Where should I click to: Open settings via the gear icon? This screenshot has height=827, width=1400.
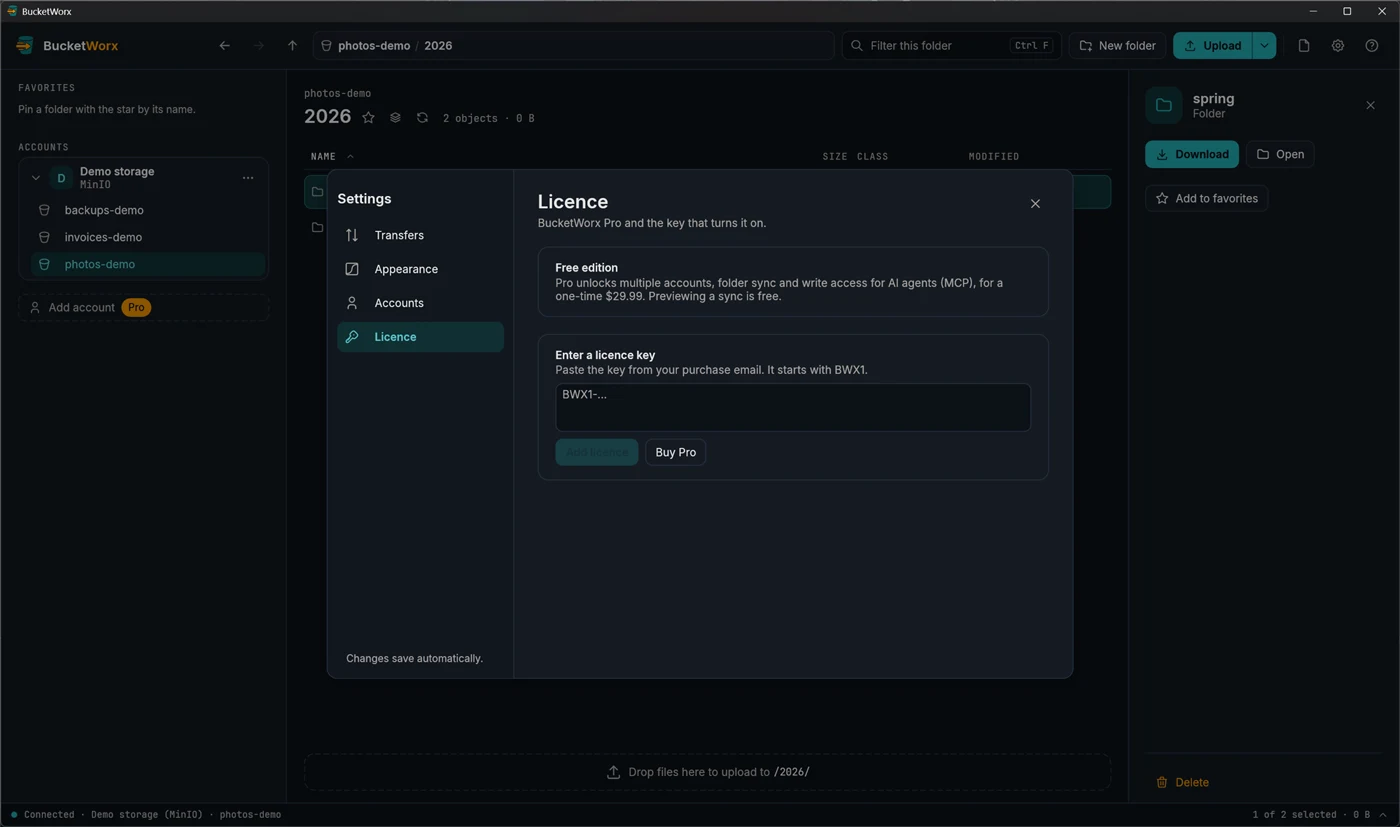point(1338,45)
